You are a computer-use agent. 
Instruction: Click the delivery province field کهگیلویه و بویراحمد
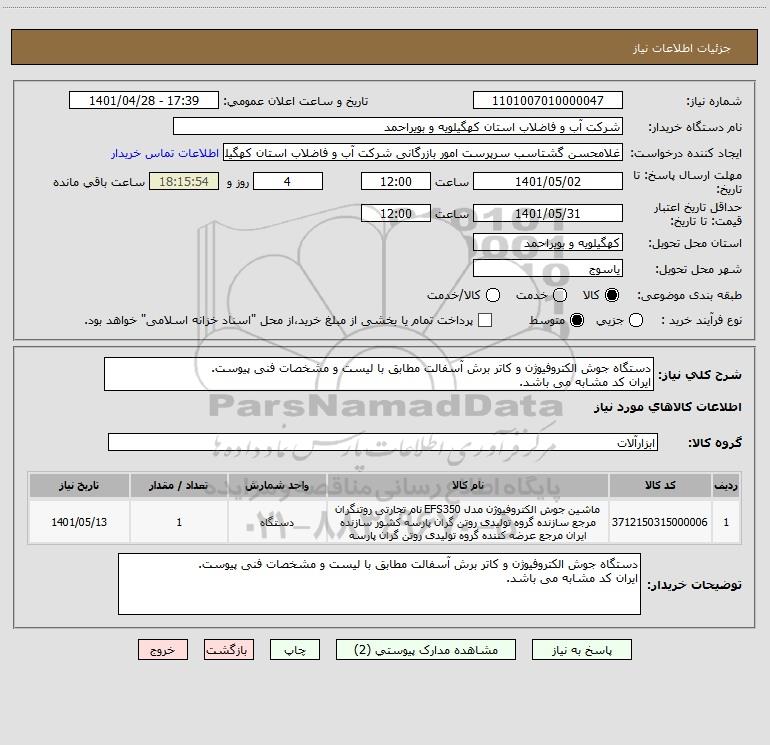tap(548, 243)
